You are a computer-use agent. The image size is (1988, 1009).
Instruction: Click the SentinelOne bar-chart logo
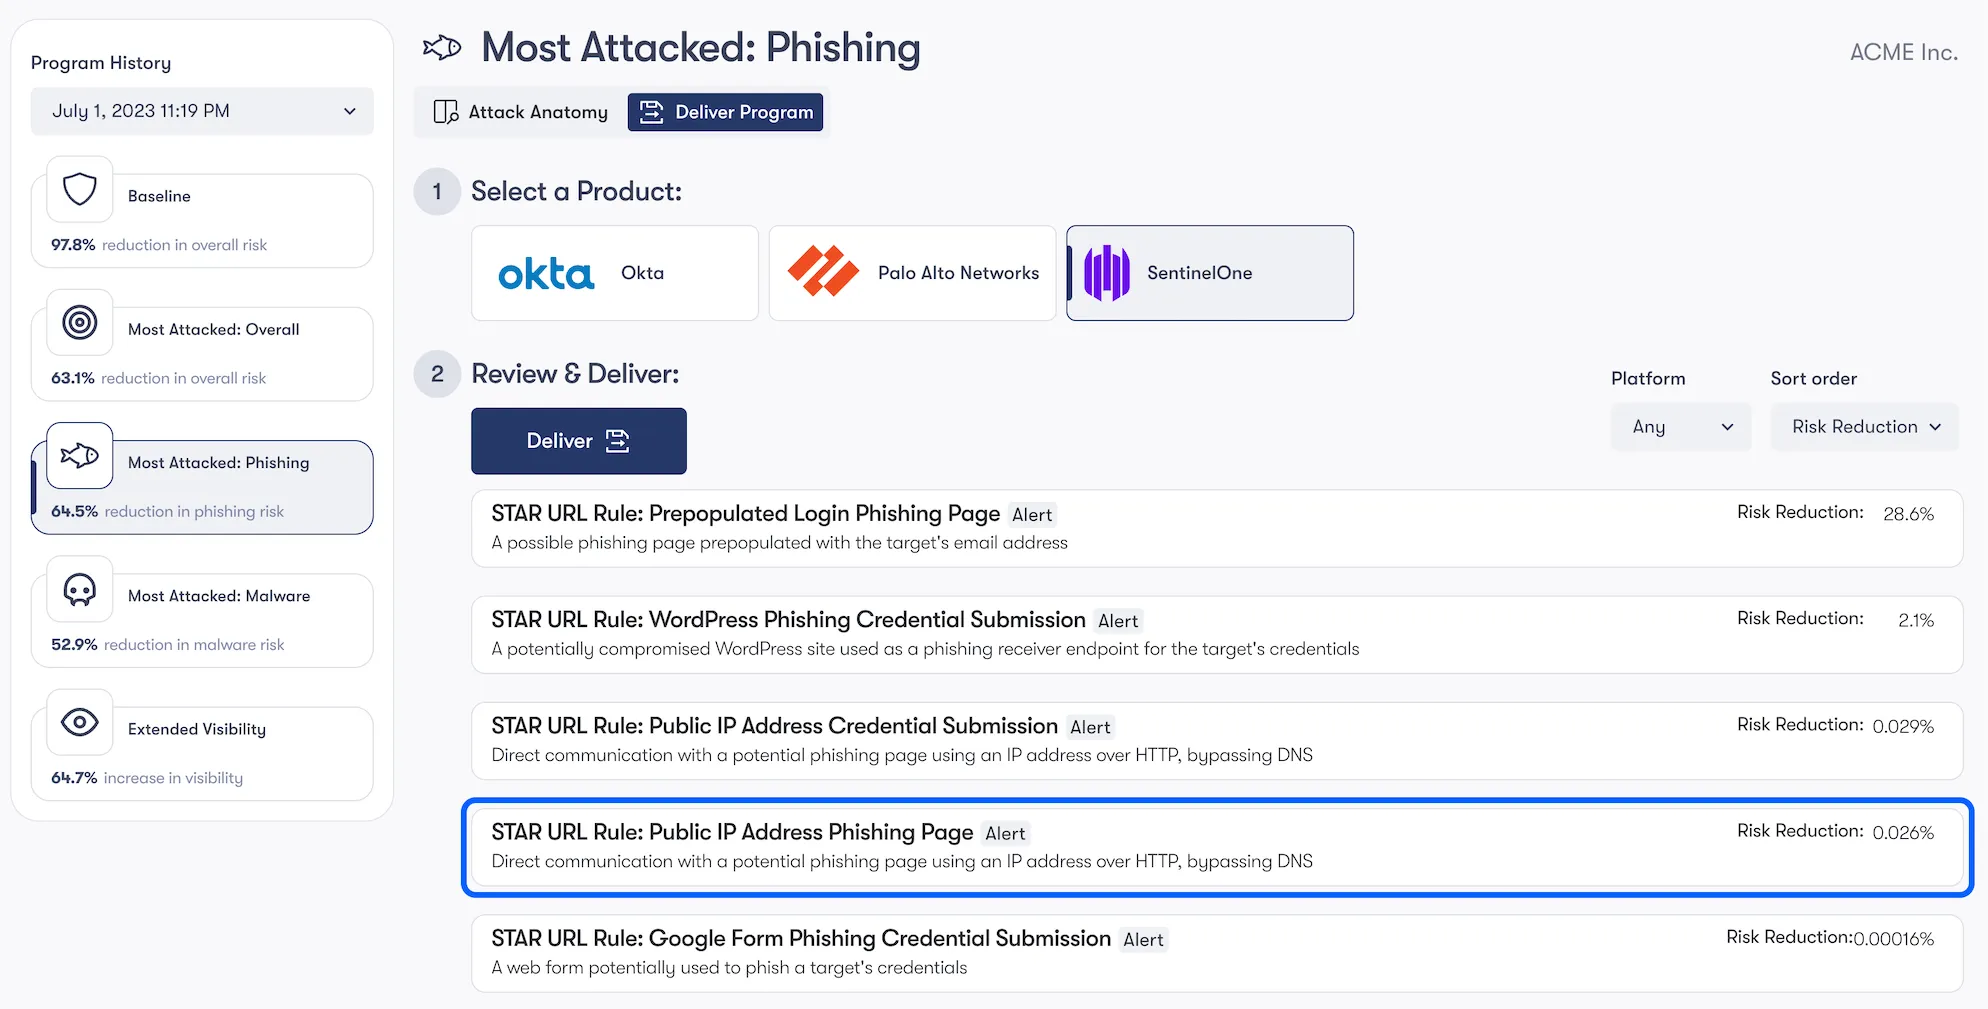pos(1106,271)
